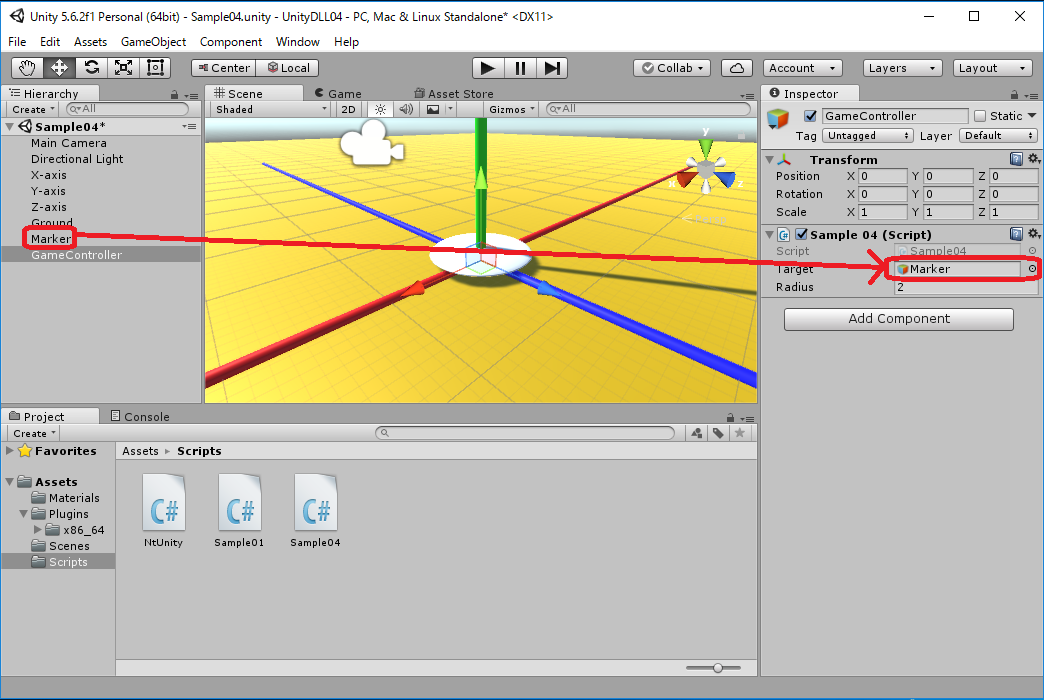Open Transform component help icon
Screen dimensions: 1044x700
tap(1016, 159)
